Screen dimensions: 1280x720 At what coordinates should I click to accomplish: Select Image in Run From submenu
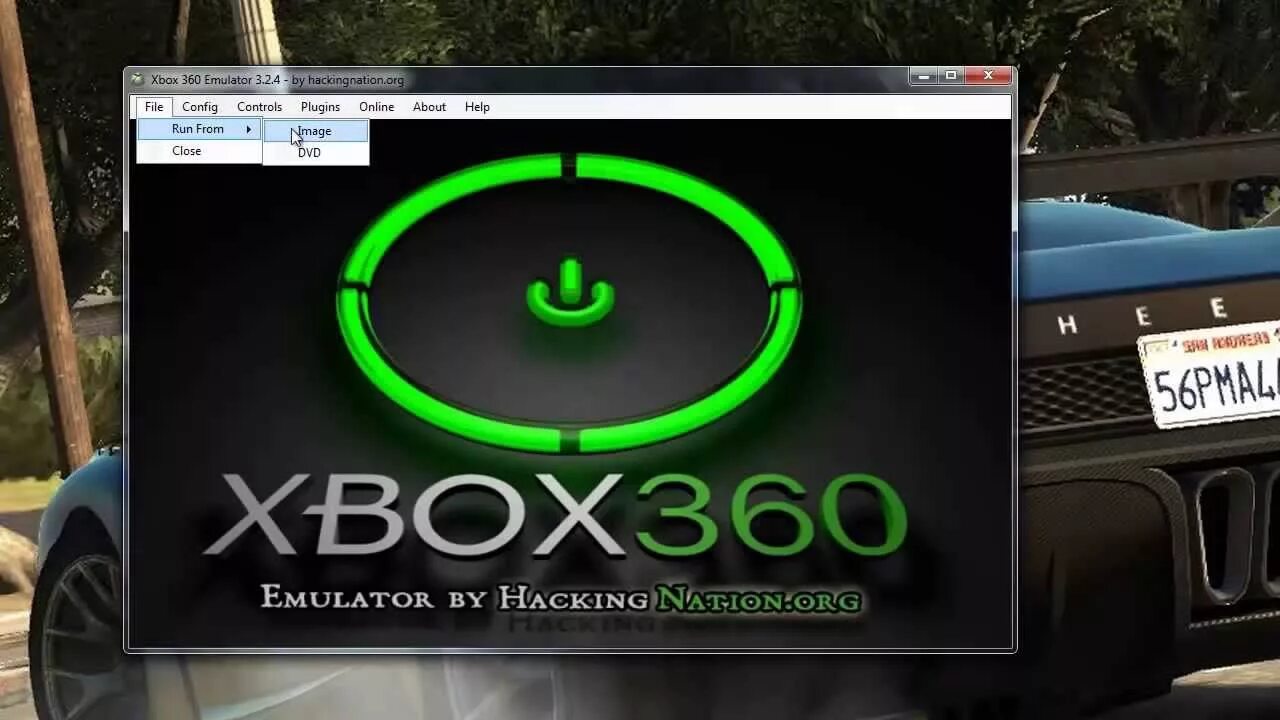(316, 131)
